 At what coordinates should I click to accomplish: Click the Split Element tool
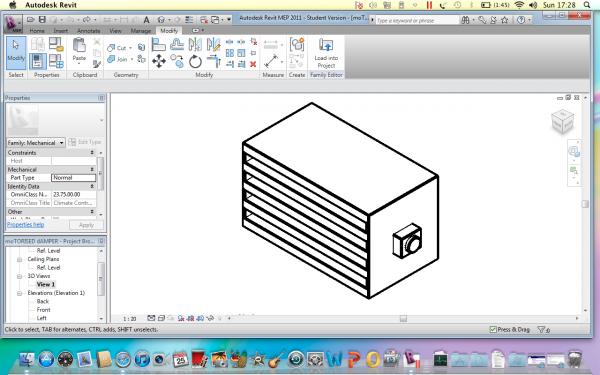pyautogui.click(x=230, y=42)
